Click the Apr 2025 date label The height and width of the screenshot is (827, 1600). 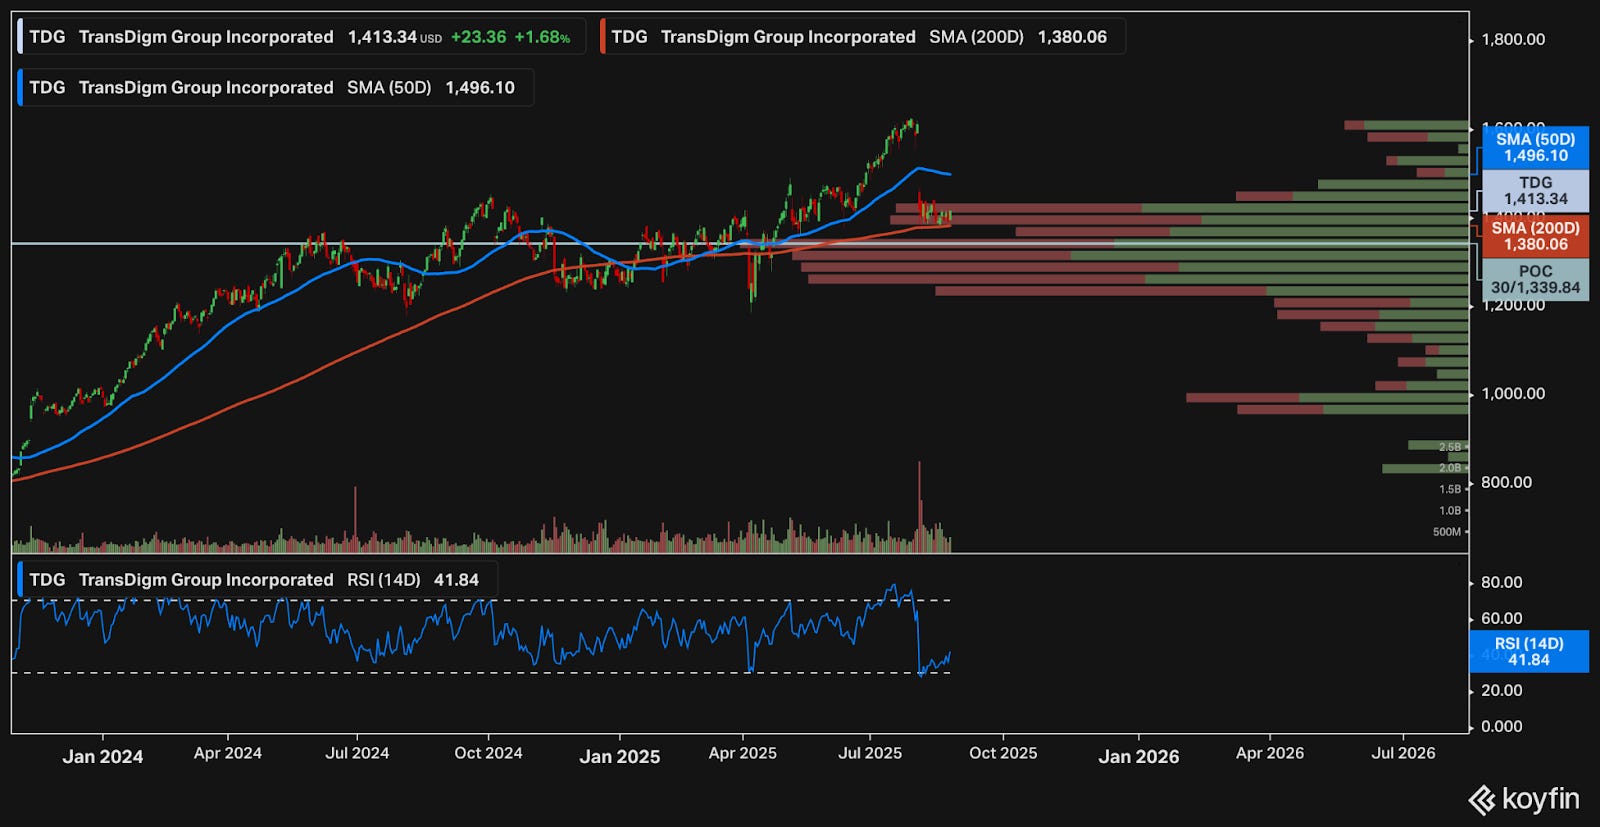pos(742,753)
